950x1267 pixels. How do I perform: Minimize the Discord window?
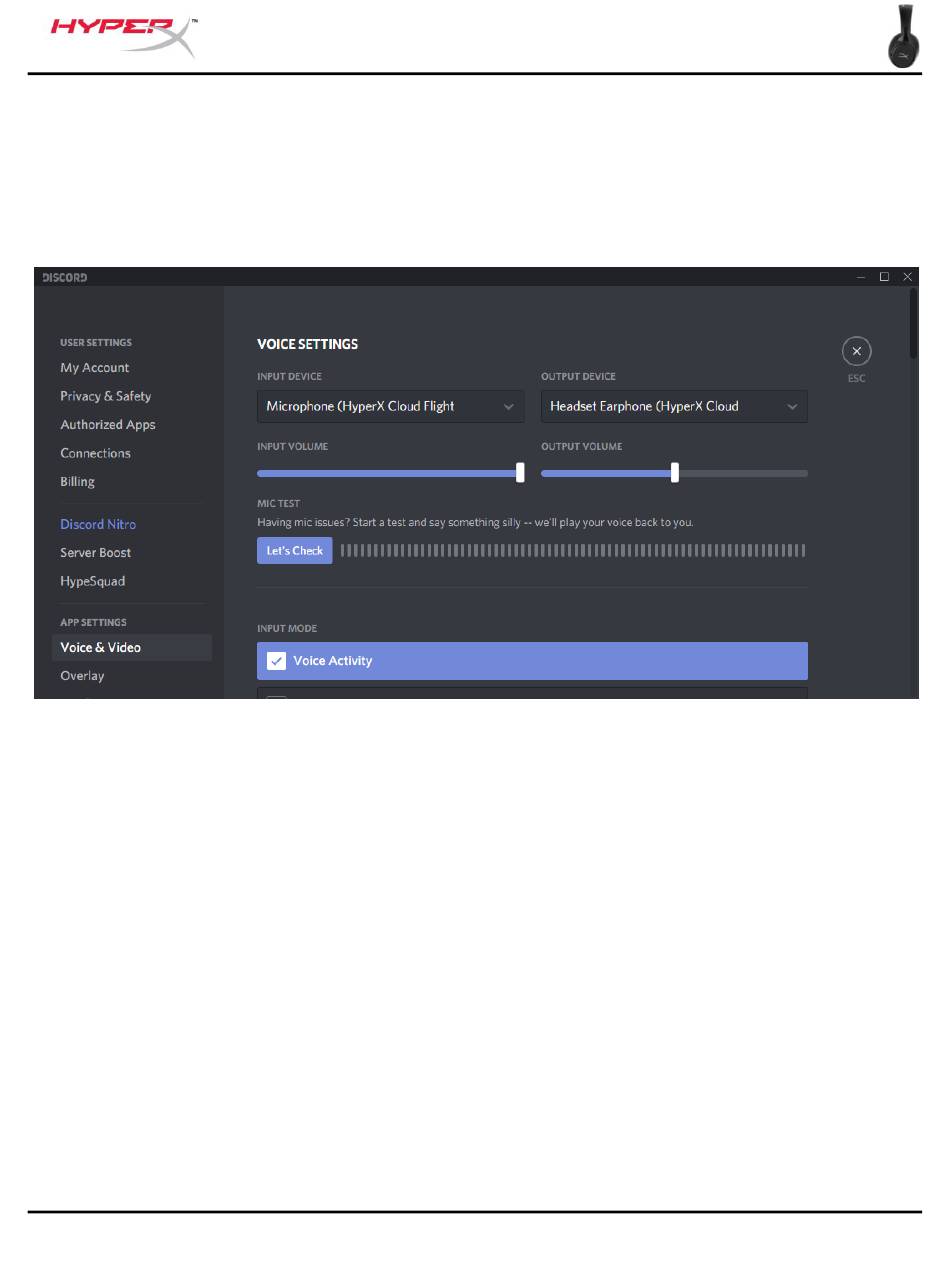pyautogui.click(x=861, y=277)
